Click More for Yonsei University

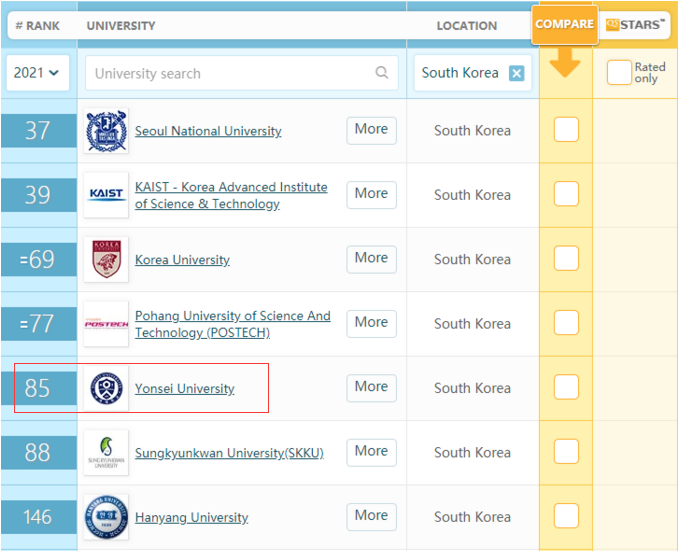click(x=371, y=388)
